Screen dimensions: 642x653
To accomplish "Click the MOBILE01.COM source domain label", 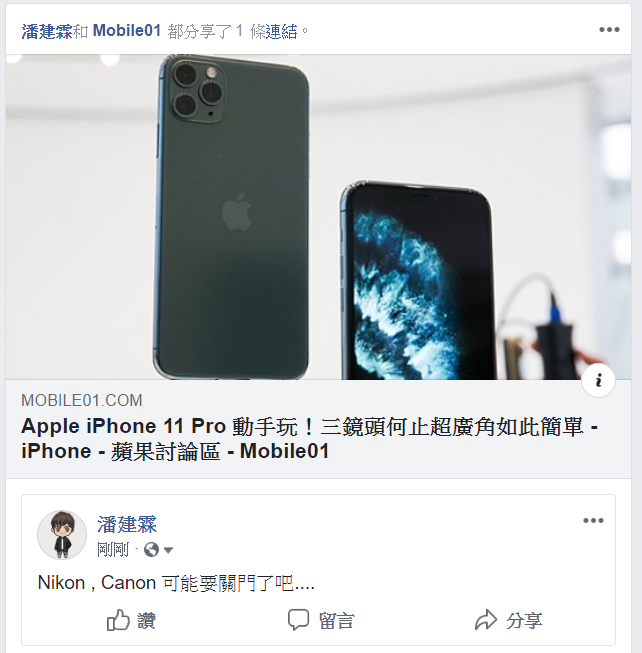I will tap(82, 401).
